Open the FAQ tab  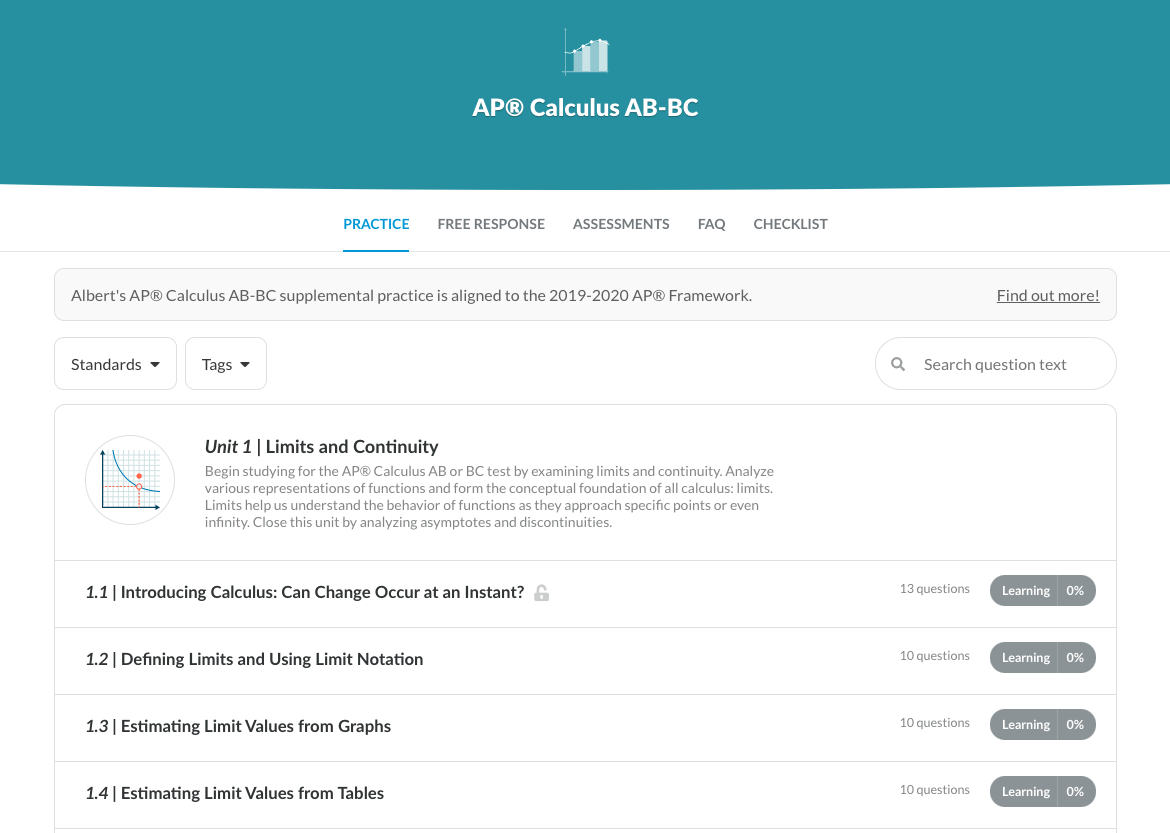tap(711, 224)
